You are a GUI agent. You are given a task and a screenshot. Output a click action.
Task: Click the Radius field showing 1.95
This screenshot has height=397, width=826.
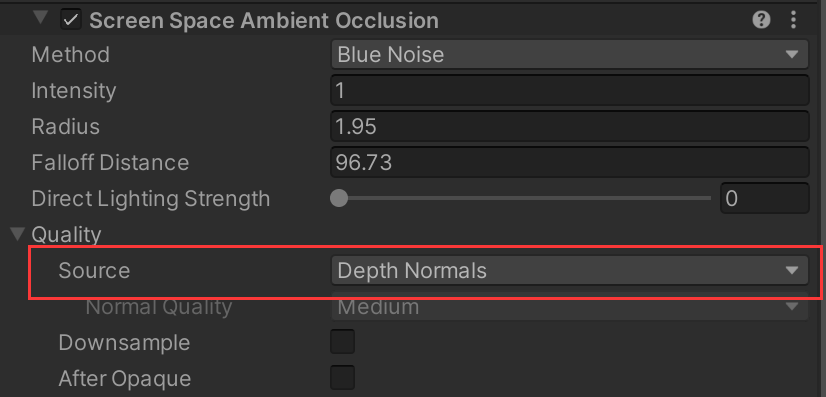click(x=569, y=126)
